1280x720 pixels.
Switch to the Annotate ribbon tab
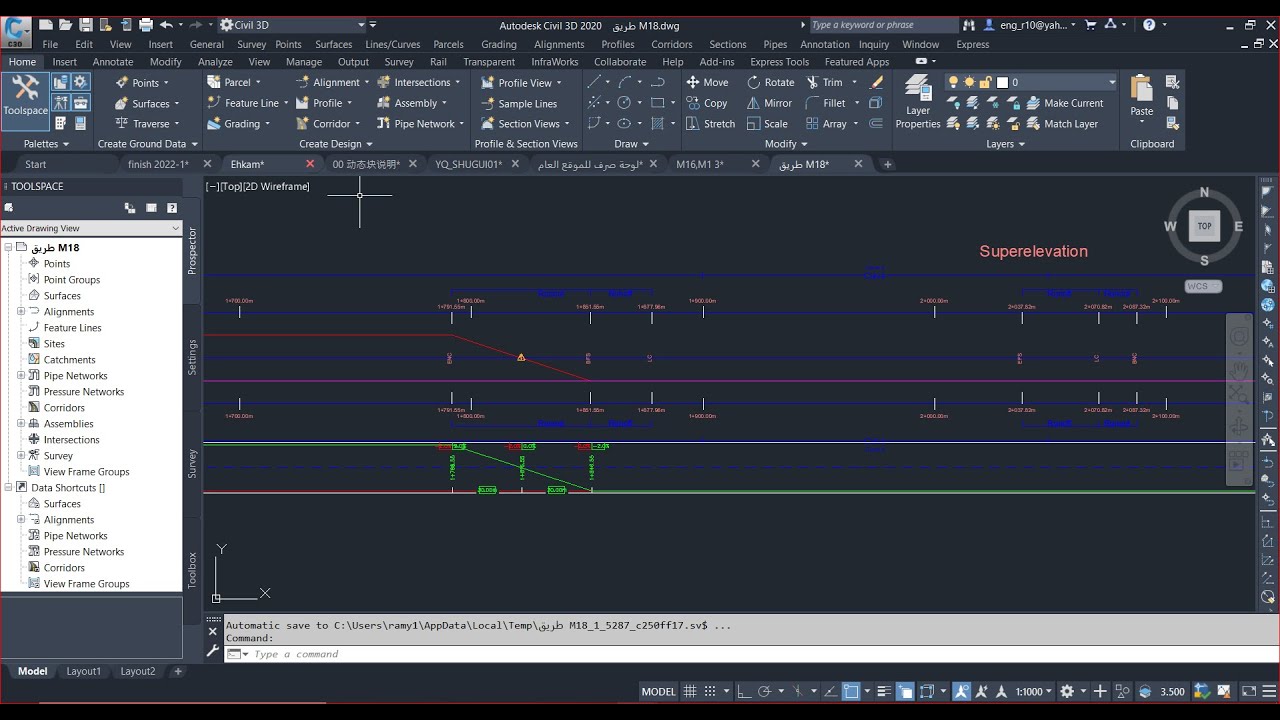point(113,62)
